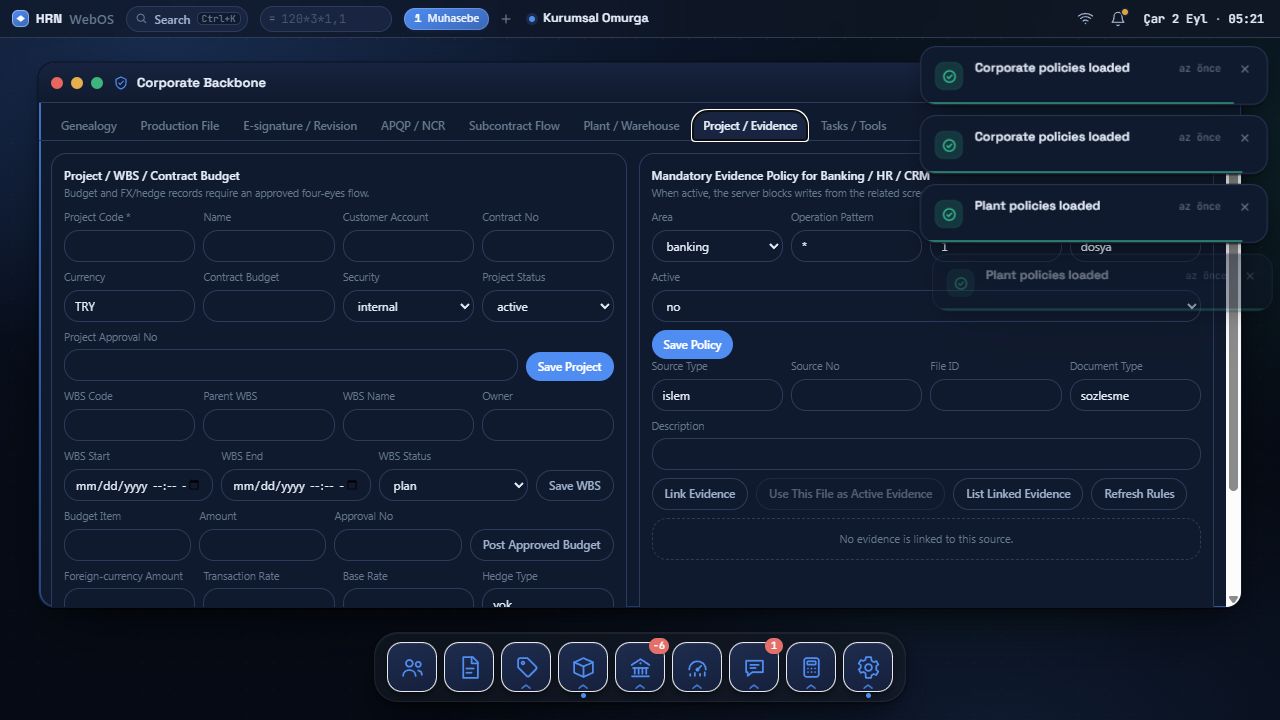Open the settings gear dock icon

coord(868,667)
